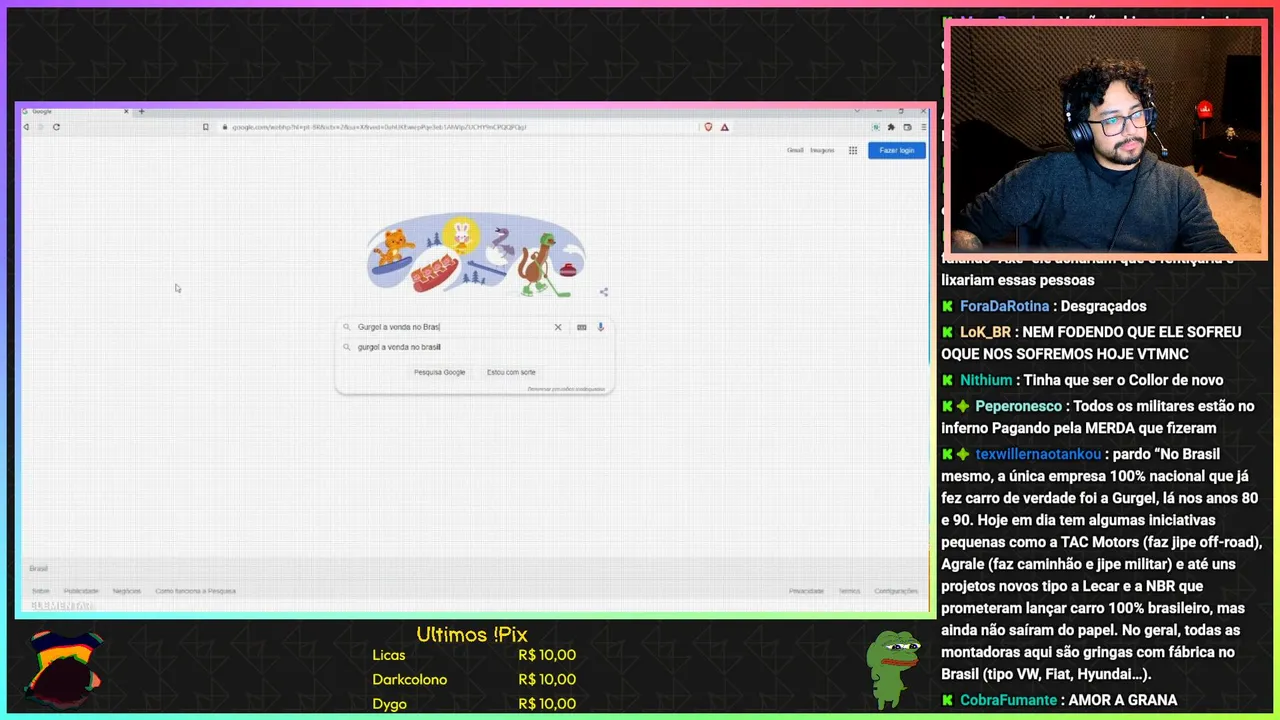Click the Pix donor name Licas

pyautogui.click(x=389, y=655)
